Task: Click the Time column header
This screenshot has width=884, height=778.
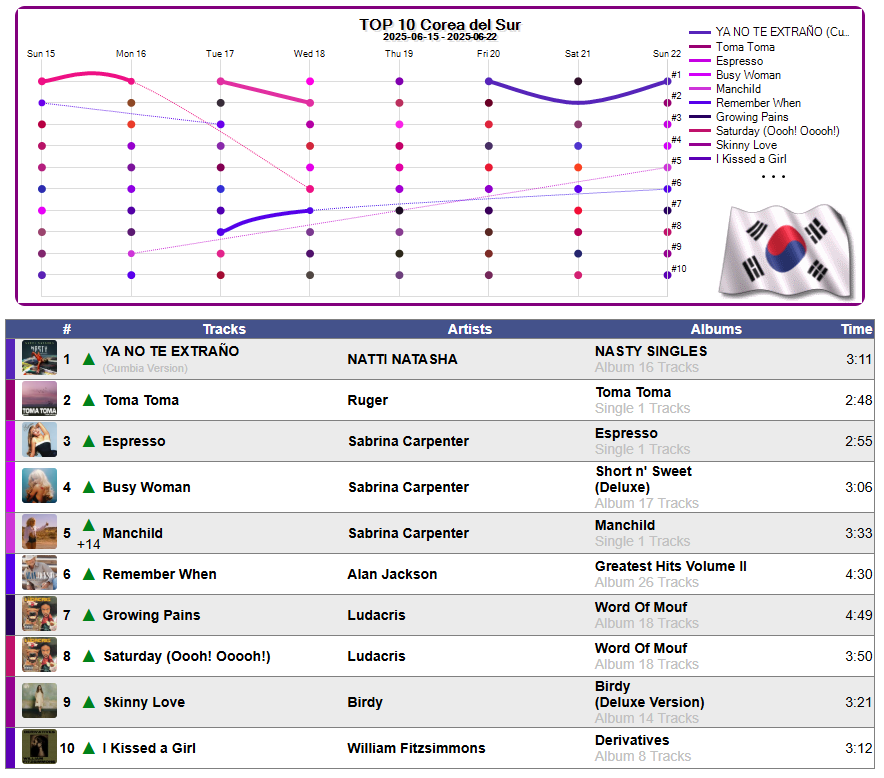Action: tap(856, 329)
